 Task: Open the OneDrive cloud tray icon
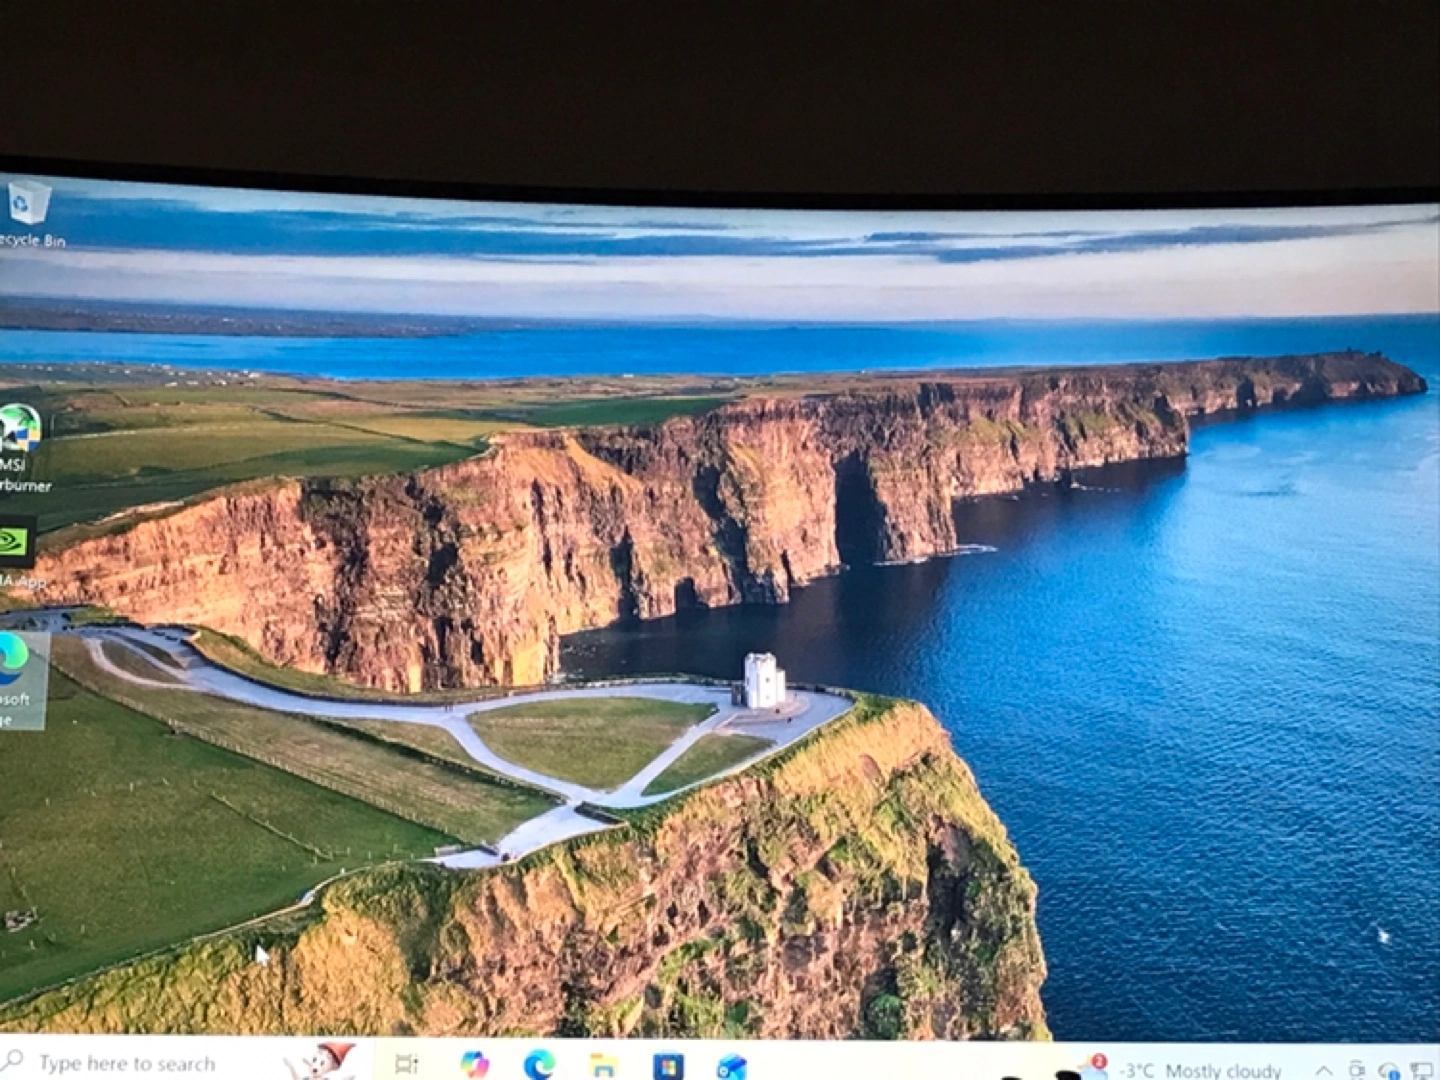[x=1388, y=1071]
